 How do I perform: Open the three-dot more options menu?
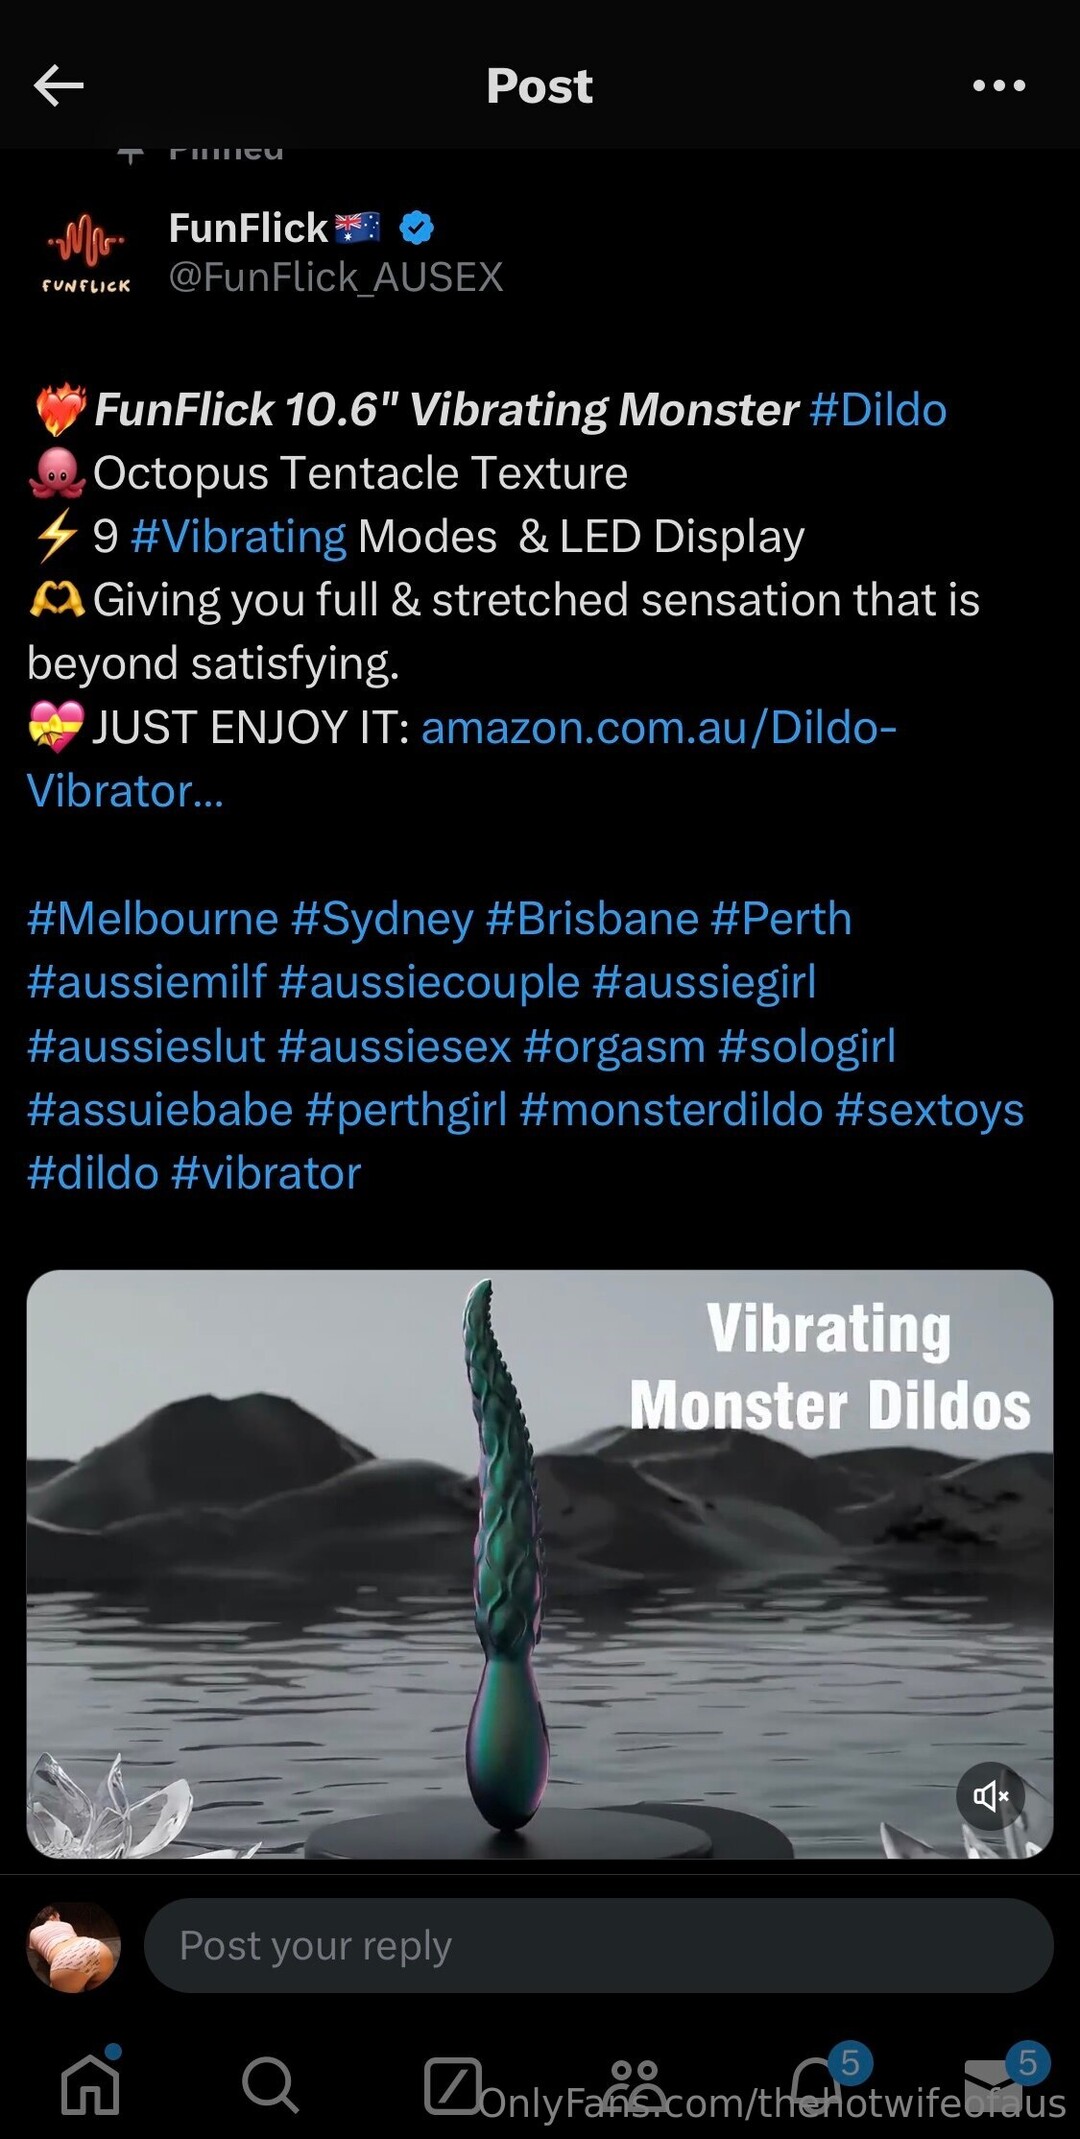999,86
